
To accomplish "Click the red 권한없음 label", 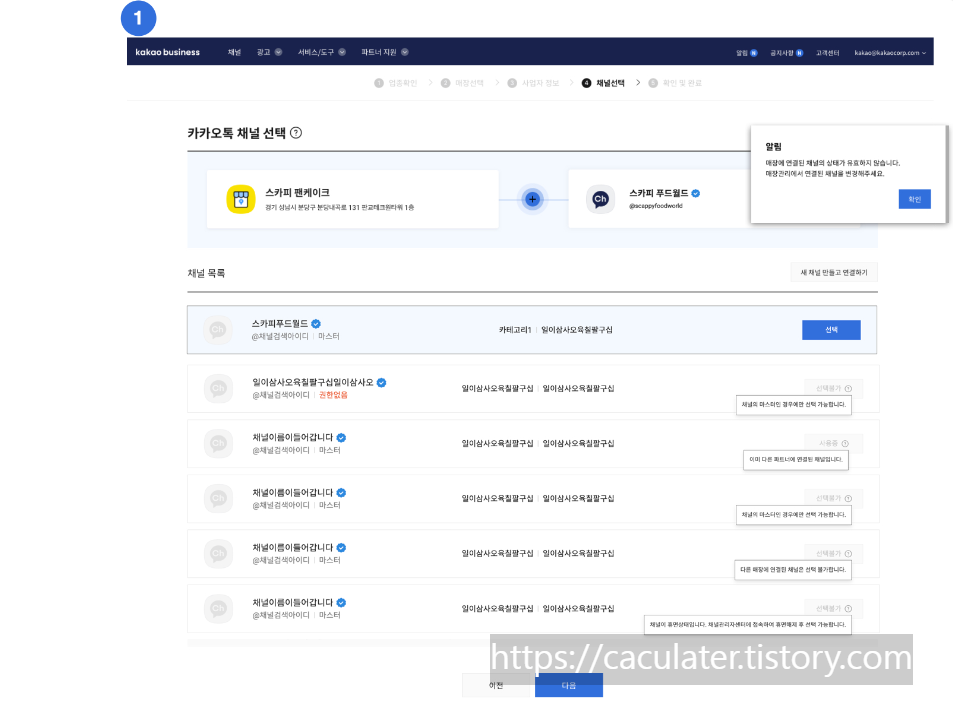I will [333, 395].
